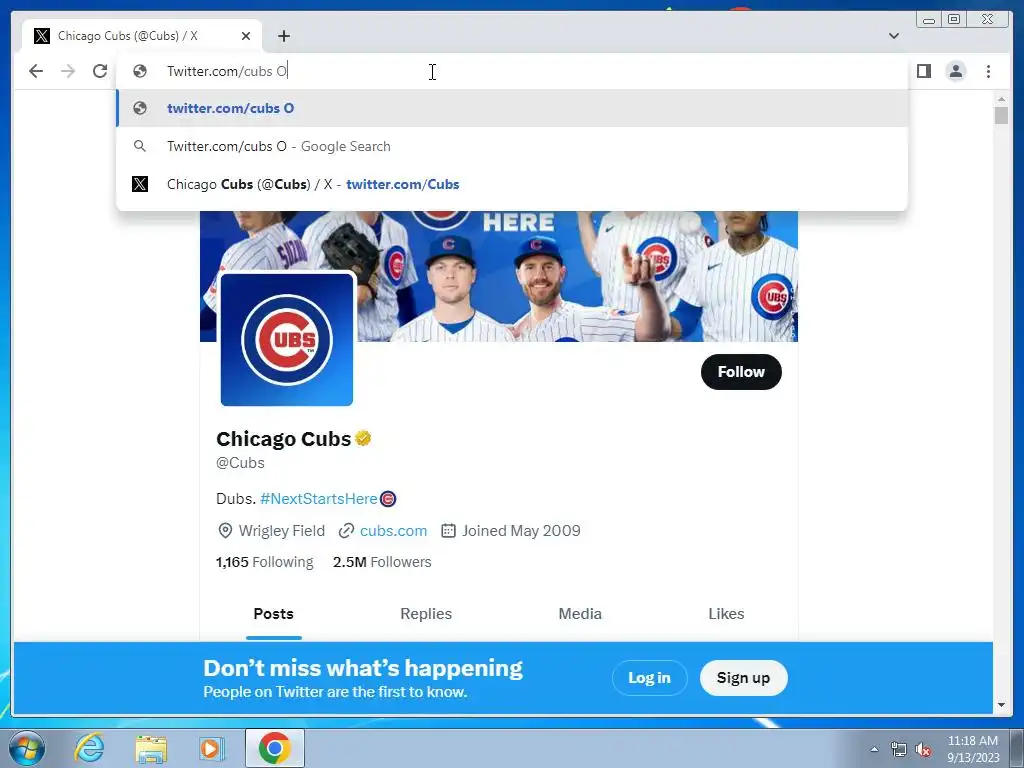Open Windows Explorer from the taskbar
Viewport: 1024px width, 768px height.
tap(151, 748)
